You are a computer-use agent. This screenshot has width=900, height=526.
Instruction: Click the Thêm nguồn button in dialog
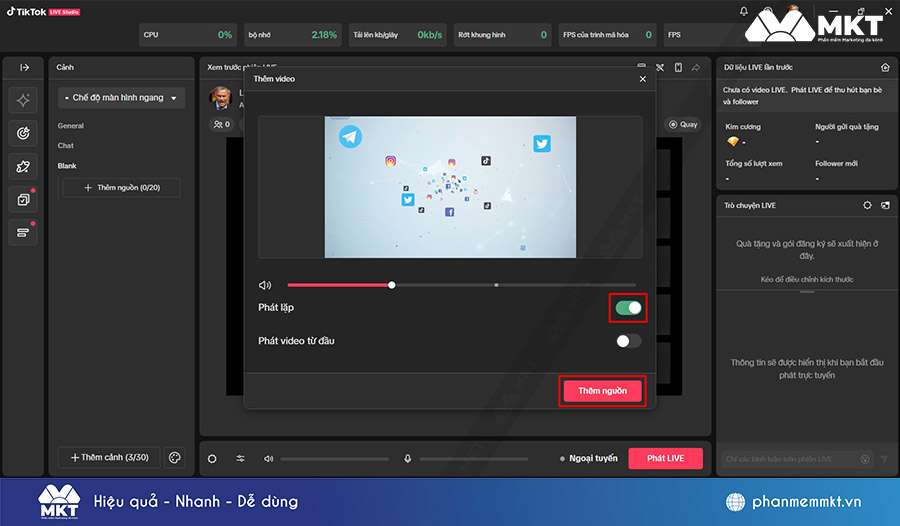(x=602, y=391)
